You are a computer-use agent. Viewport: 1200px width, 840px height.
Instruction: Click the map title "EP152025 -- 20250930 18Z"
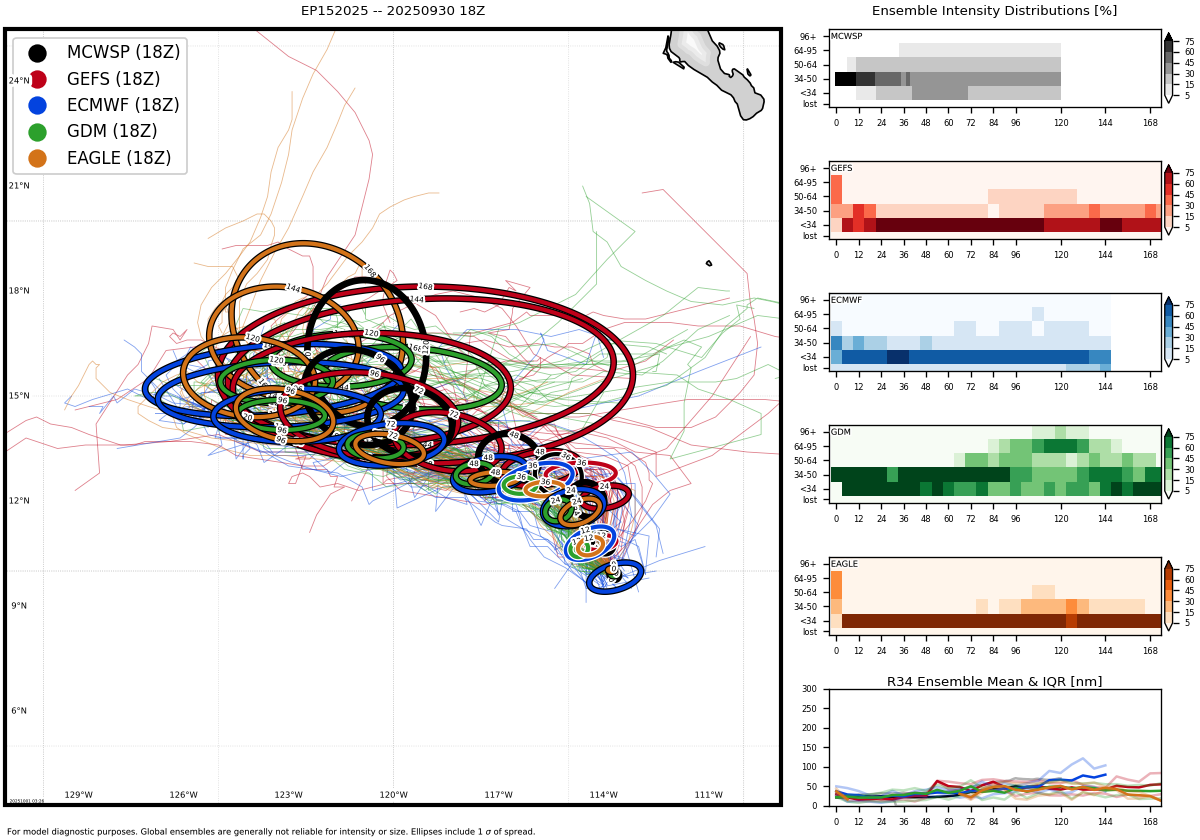(393, 11)
